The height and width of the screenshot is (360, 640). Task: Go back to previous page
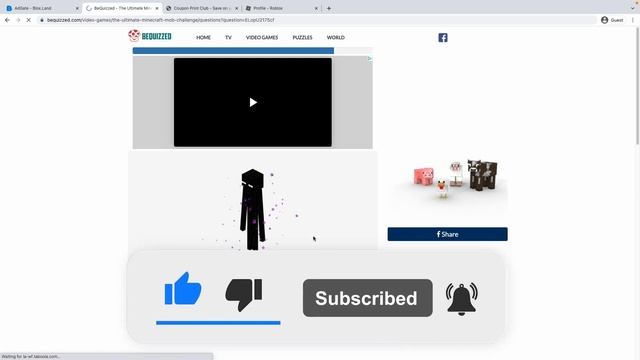7,20
